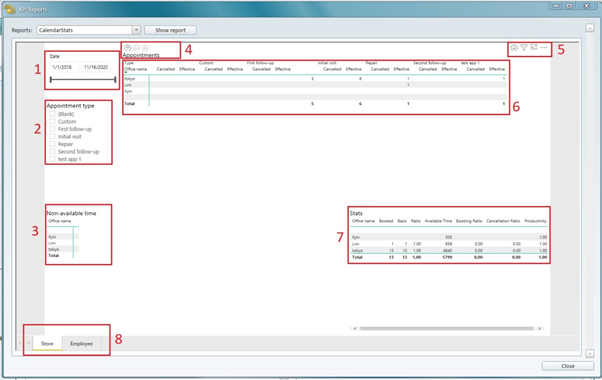This screenshot has height=380, width=602.
Task: Click the drill up arrow icon above Appointments
Action: coord(127,48)
